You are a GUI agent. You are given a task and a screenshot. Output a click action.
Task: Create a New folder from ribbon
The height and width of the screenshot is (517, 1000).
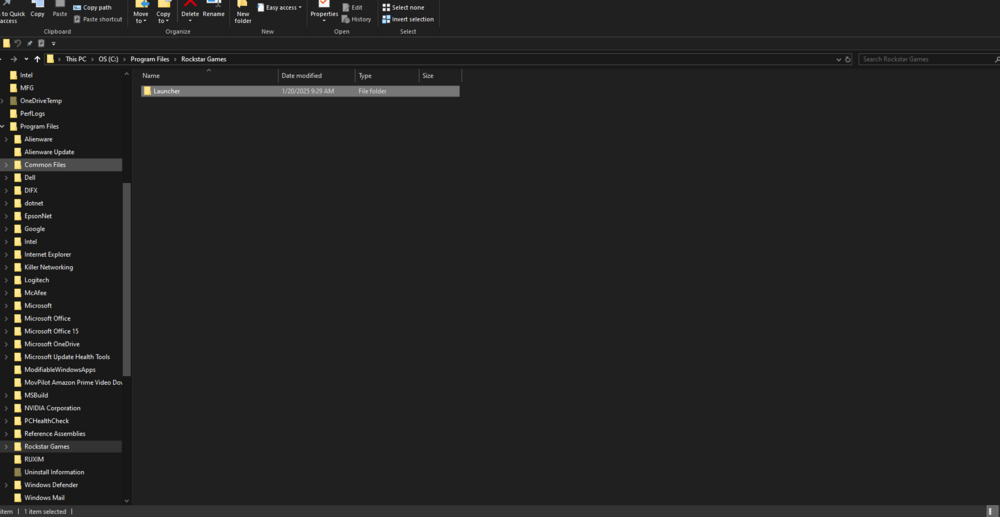coord(242,12)
